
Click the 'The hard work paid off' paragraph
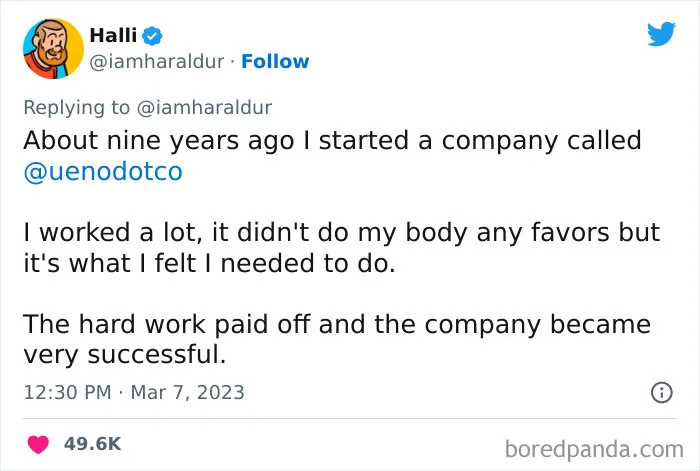point(337,339)
